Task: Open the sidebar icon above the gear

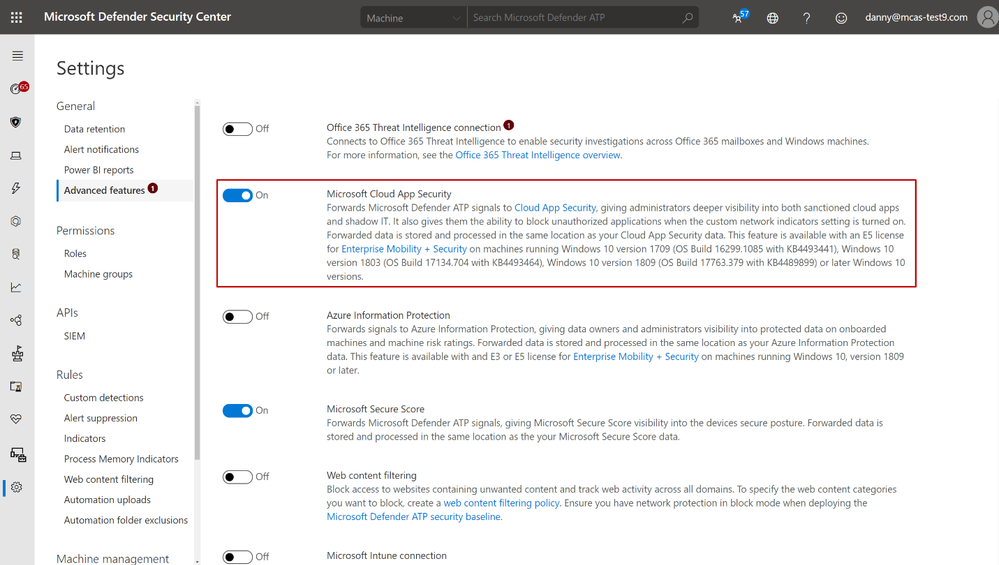Action: [18, 455]
